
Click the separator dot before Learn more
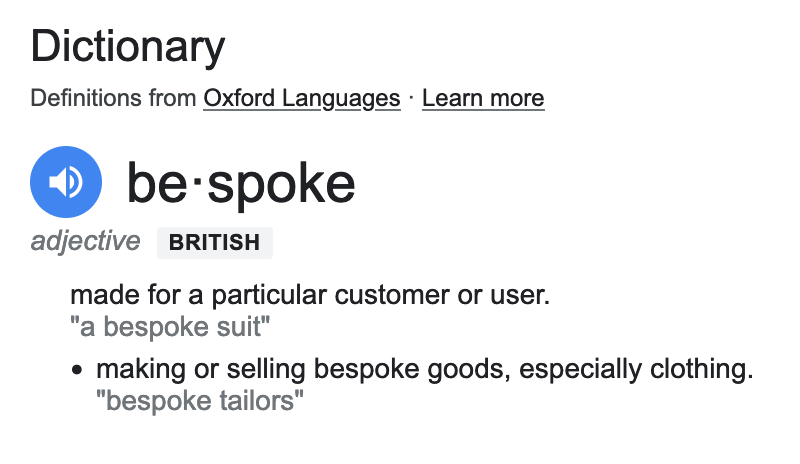(x=411, y=97)
